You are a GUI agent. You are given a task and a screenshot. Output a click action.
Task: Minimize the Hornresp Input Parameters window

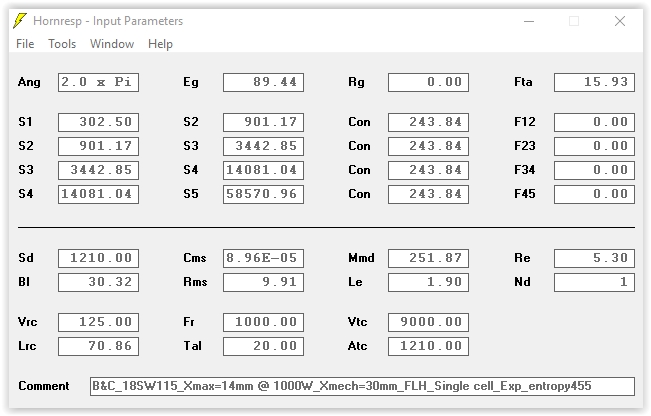529,21
